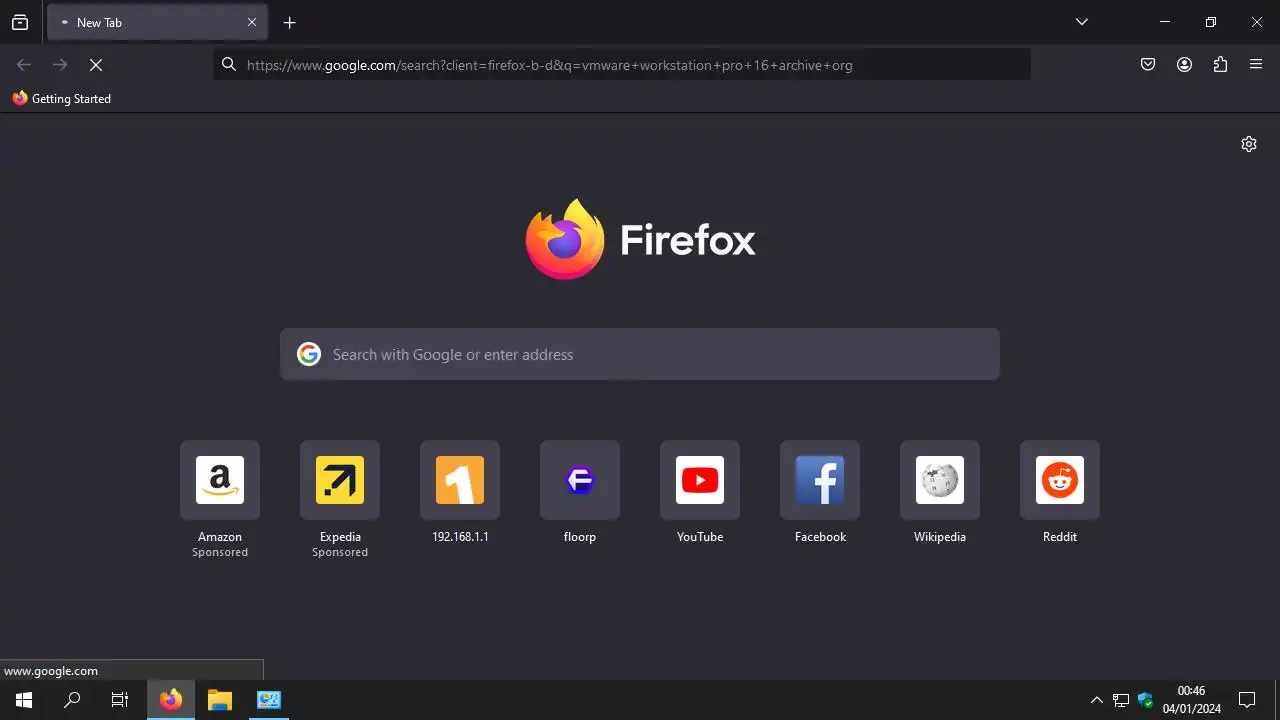Open the Windows Start menu
1280x720 pixels.
24,700
